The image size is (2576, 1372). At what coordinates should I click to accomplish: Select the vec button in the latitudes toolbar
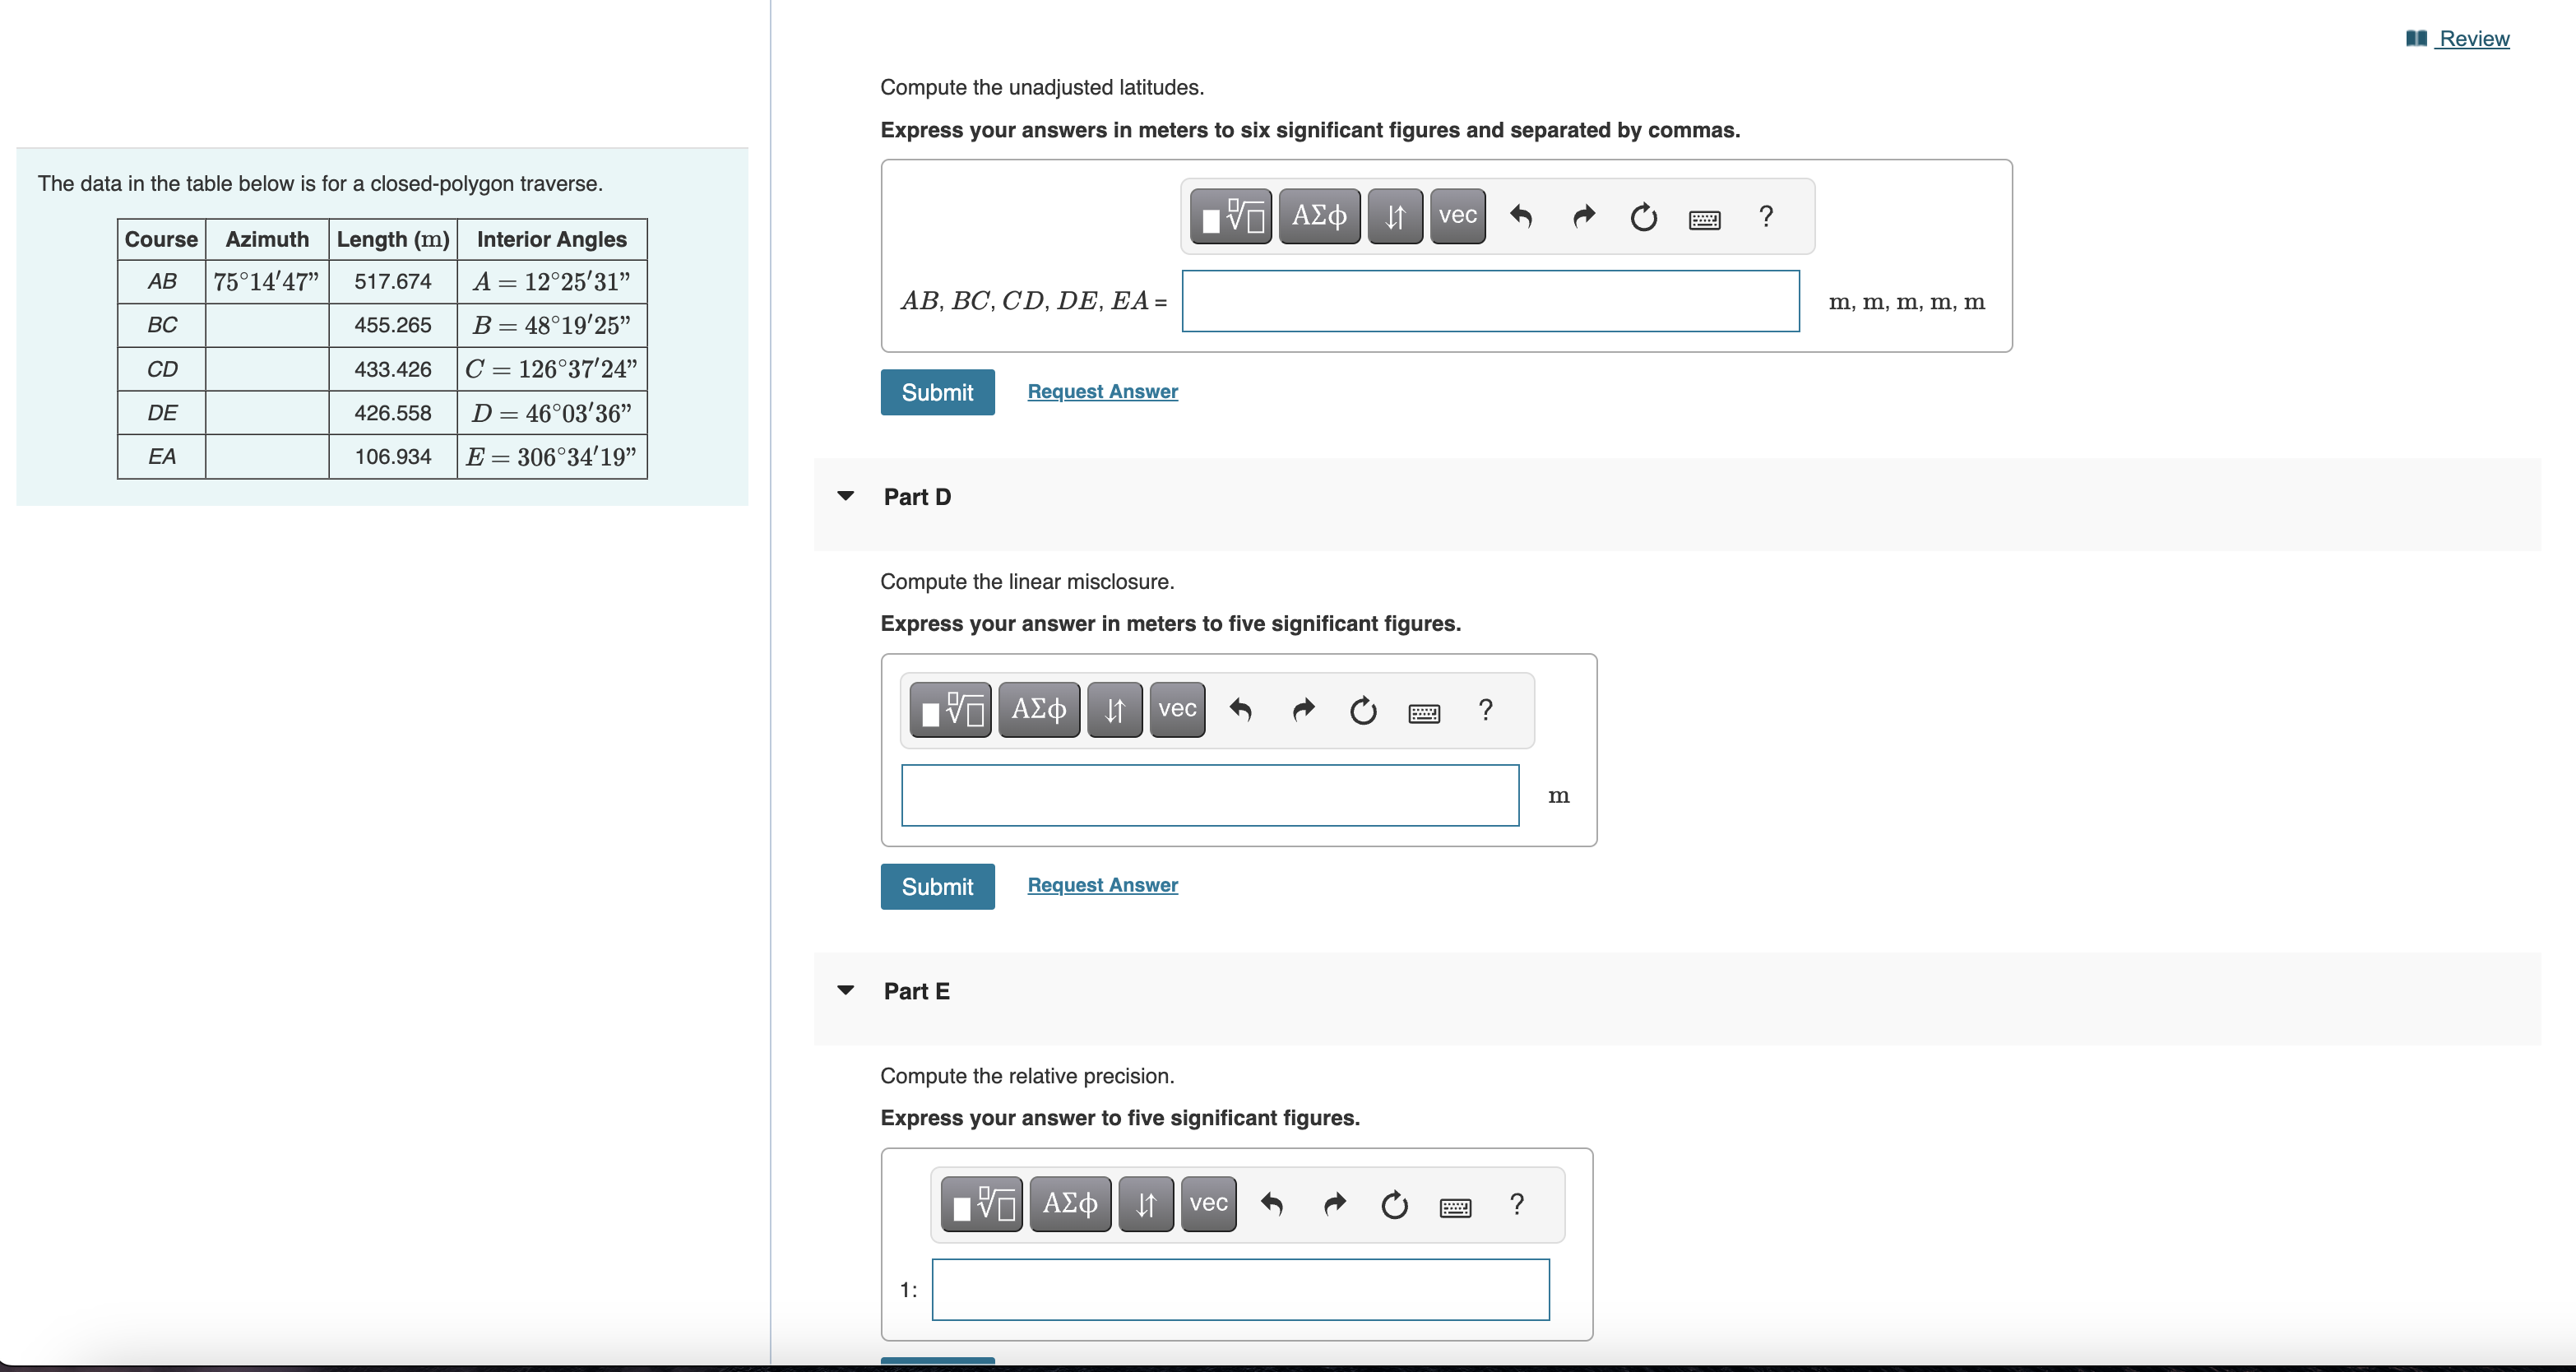(x=1457, y=215)
